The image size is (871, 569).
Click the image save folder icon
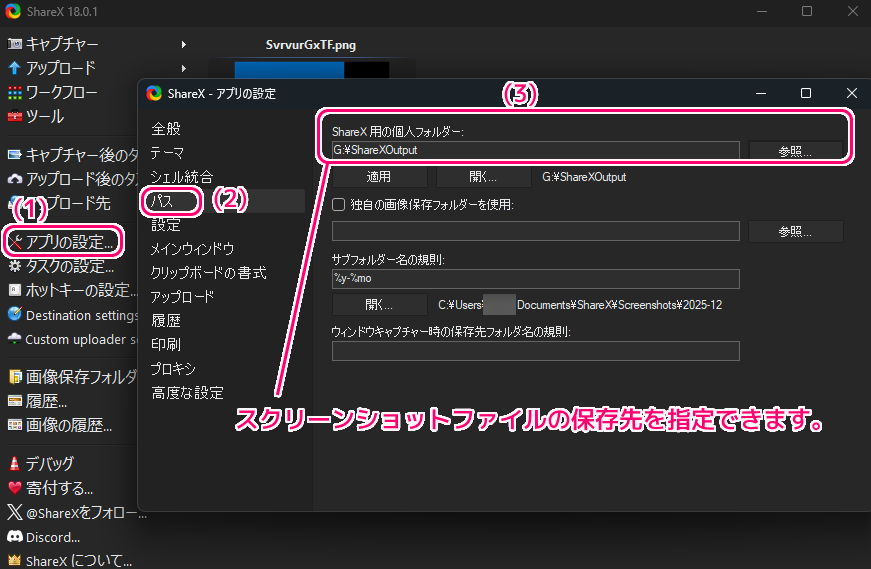point(14,377)
